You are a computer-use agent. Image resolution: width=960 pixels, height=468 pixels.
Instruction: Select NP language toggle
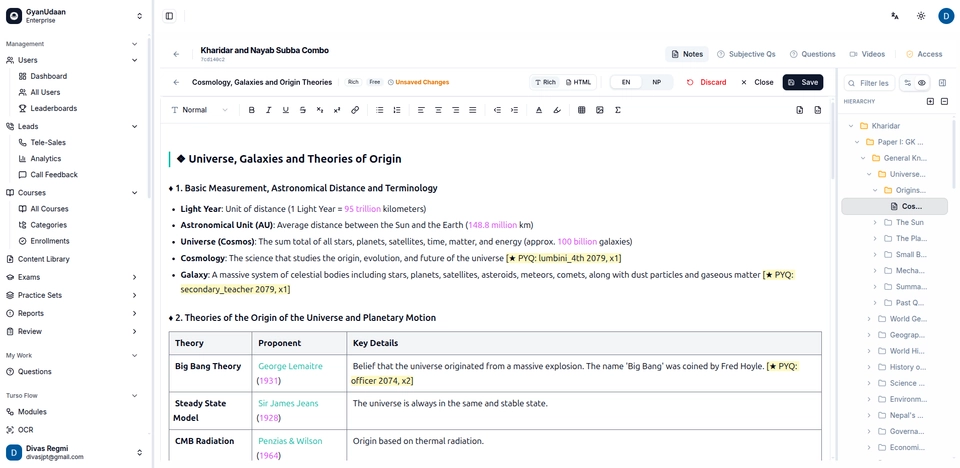click(656, 82)
